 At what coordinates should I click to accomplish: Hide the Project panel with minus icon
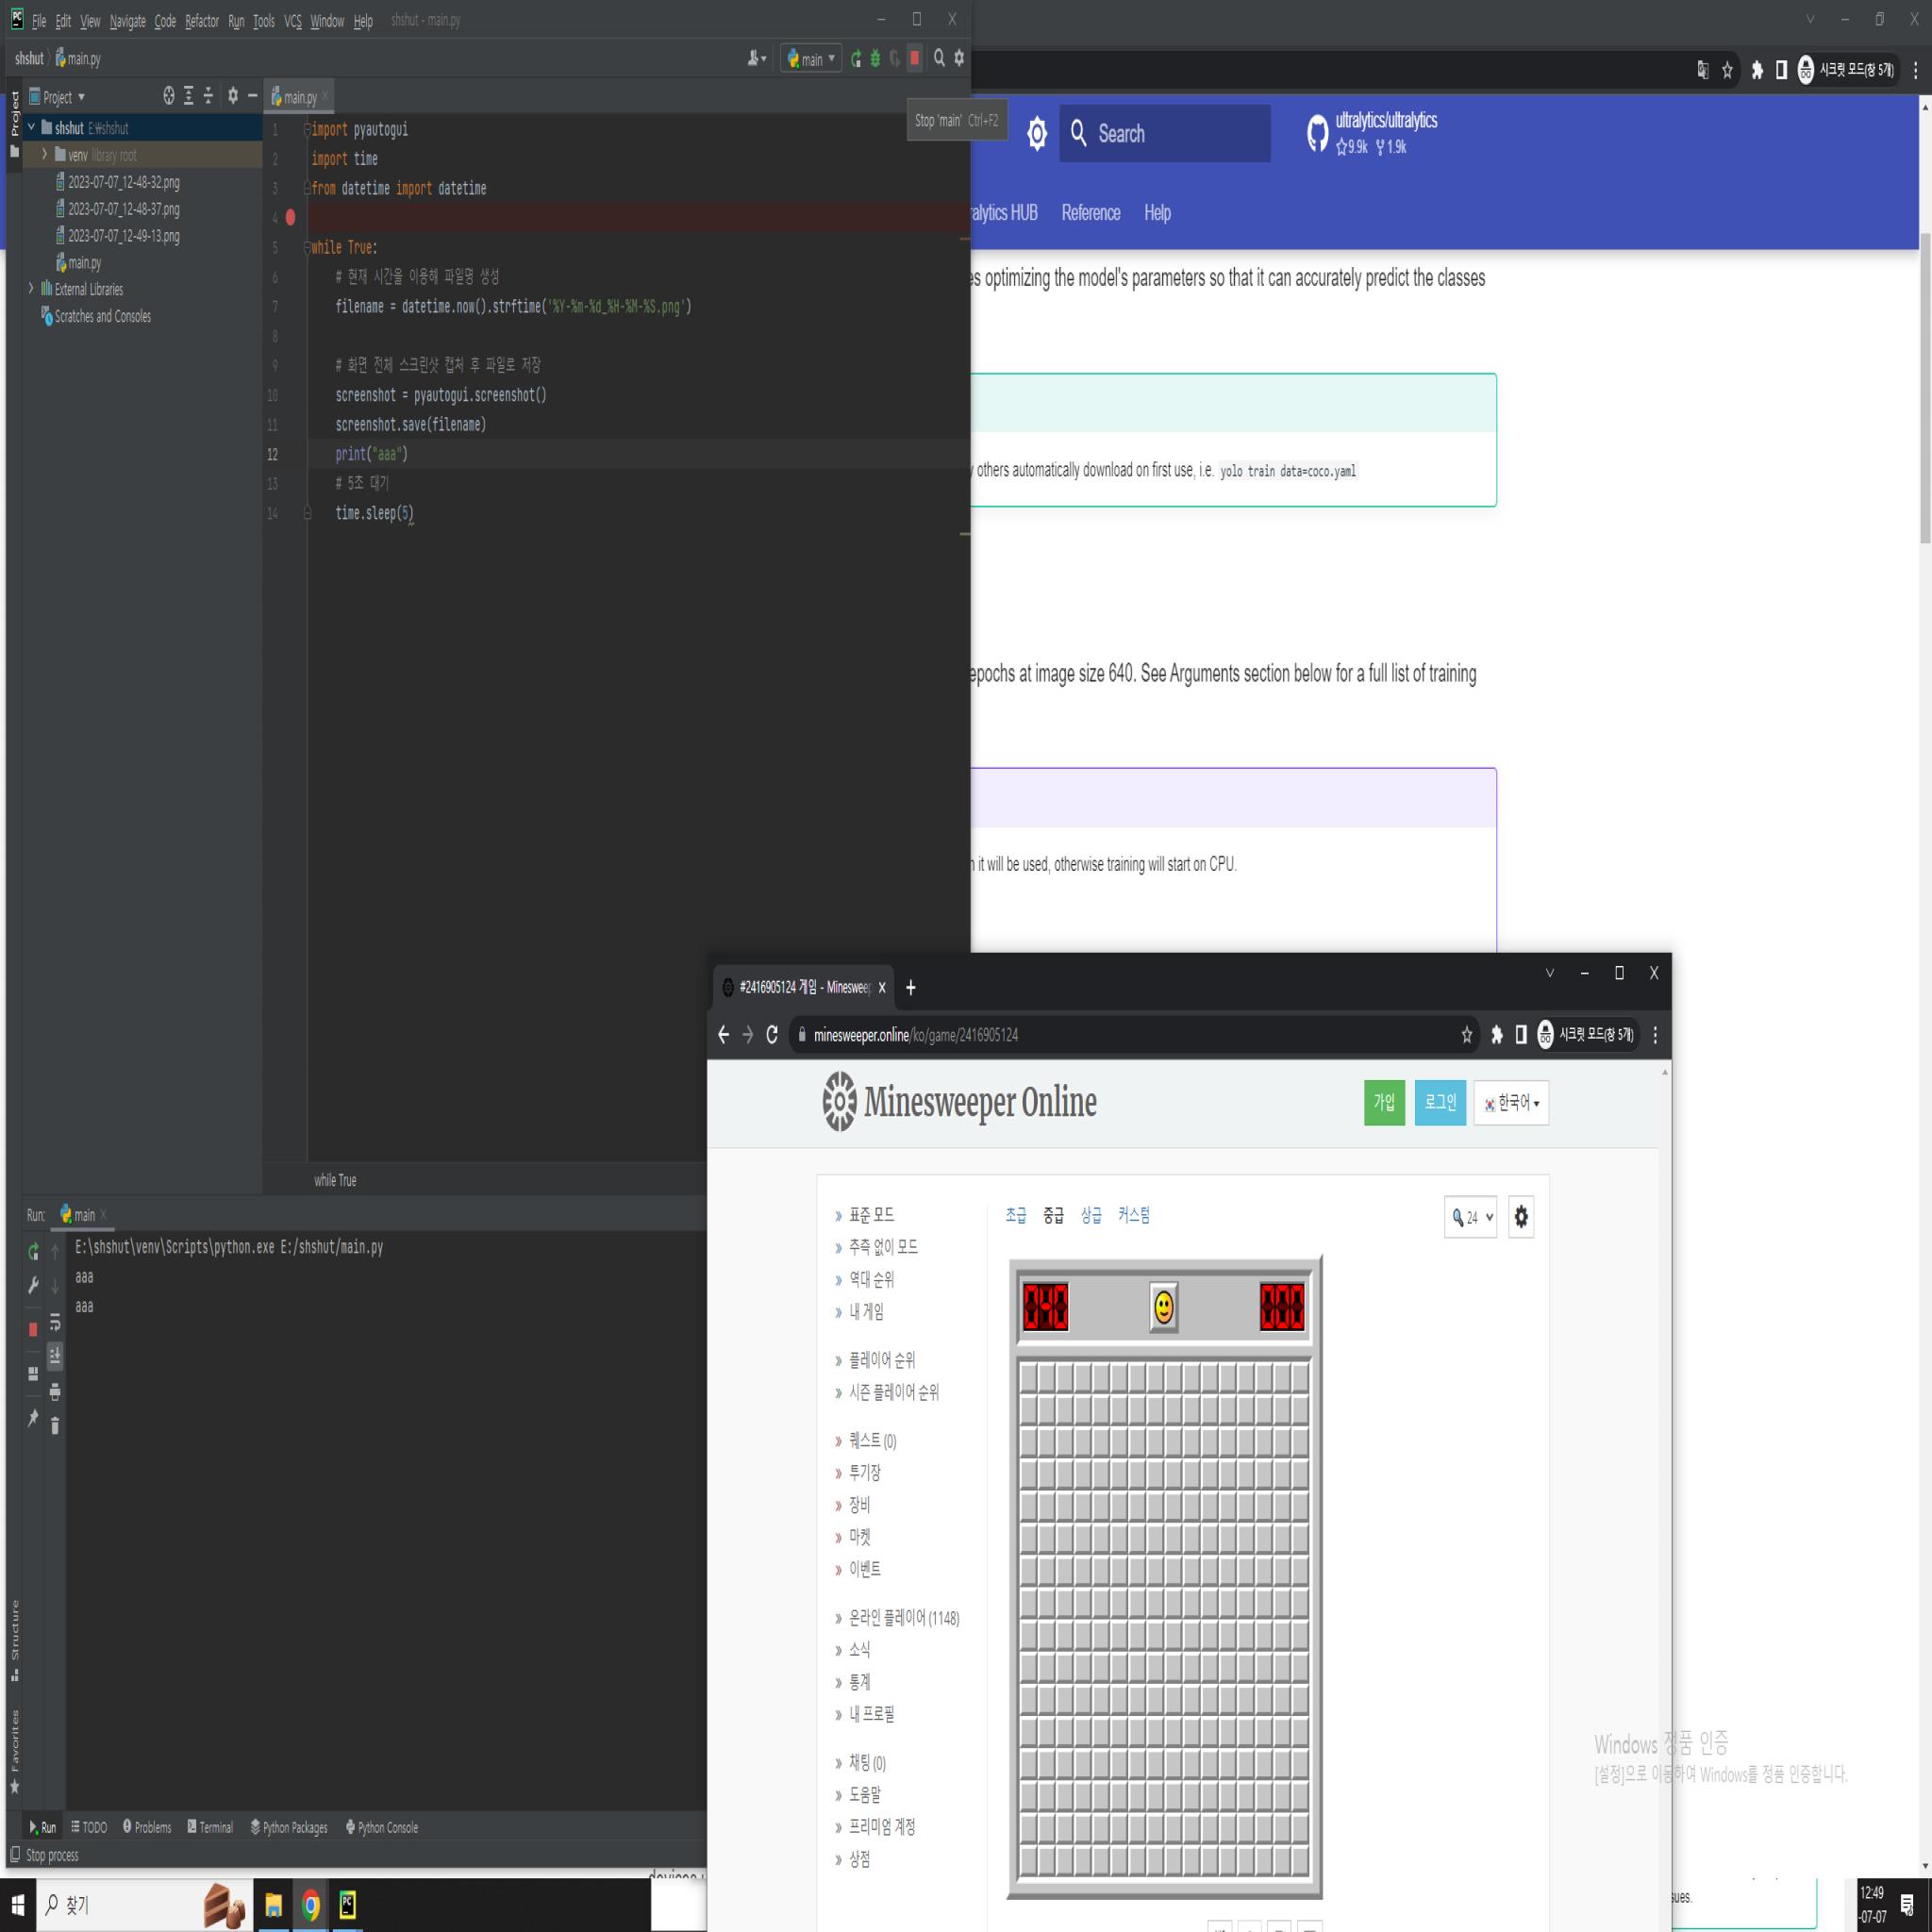pyautogui.click(x=252, y=96)
